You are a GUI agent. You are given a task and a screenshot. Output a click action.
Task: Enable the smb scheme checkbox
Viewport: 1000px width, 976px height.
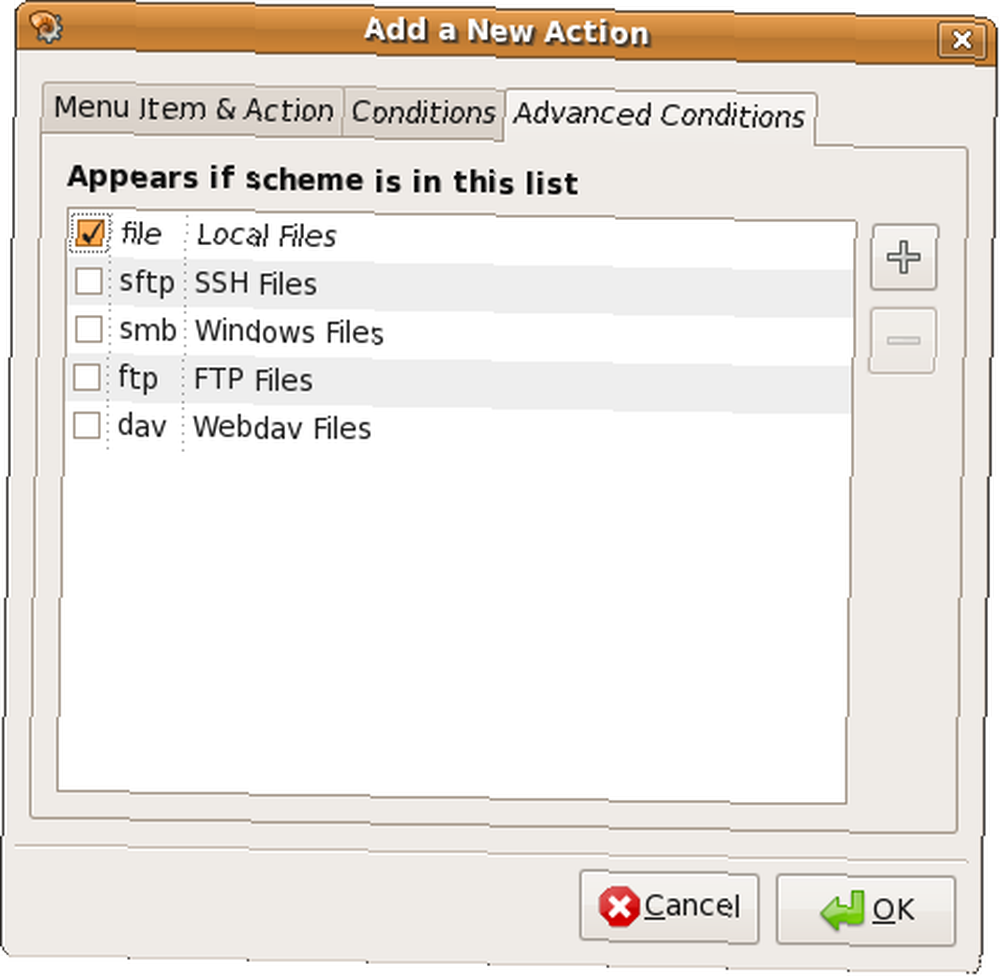pos(89,329)
